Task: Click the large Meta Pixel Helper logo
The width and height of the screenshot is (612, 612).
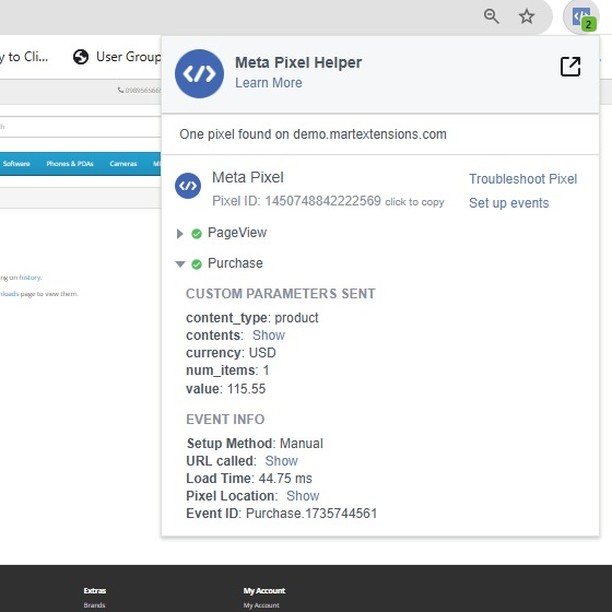Action: coord(199,73)
